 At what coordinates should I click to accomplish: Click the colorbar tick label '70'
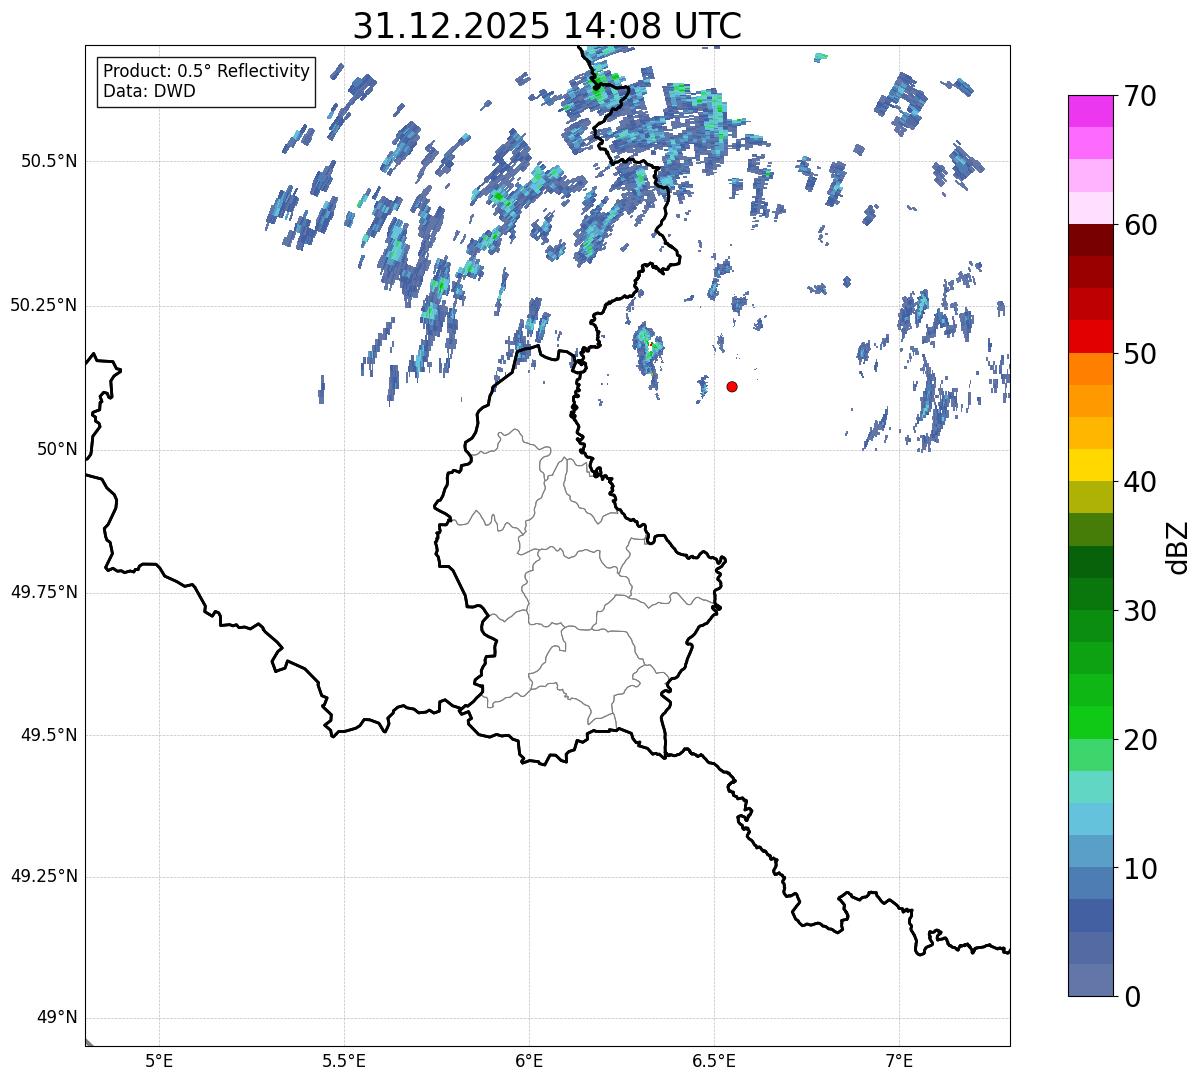1140,96
